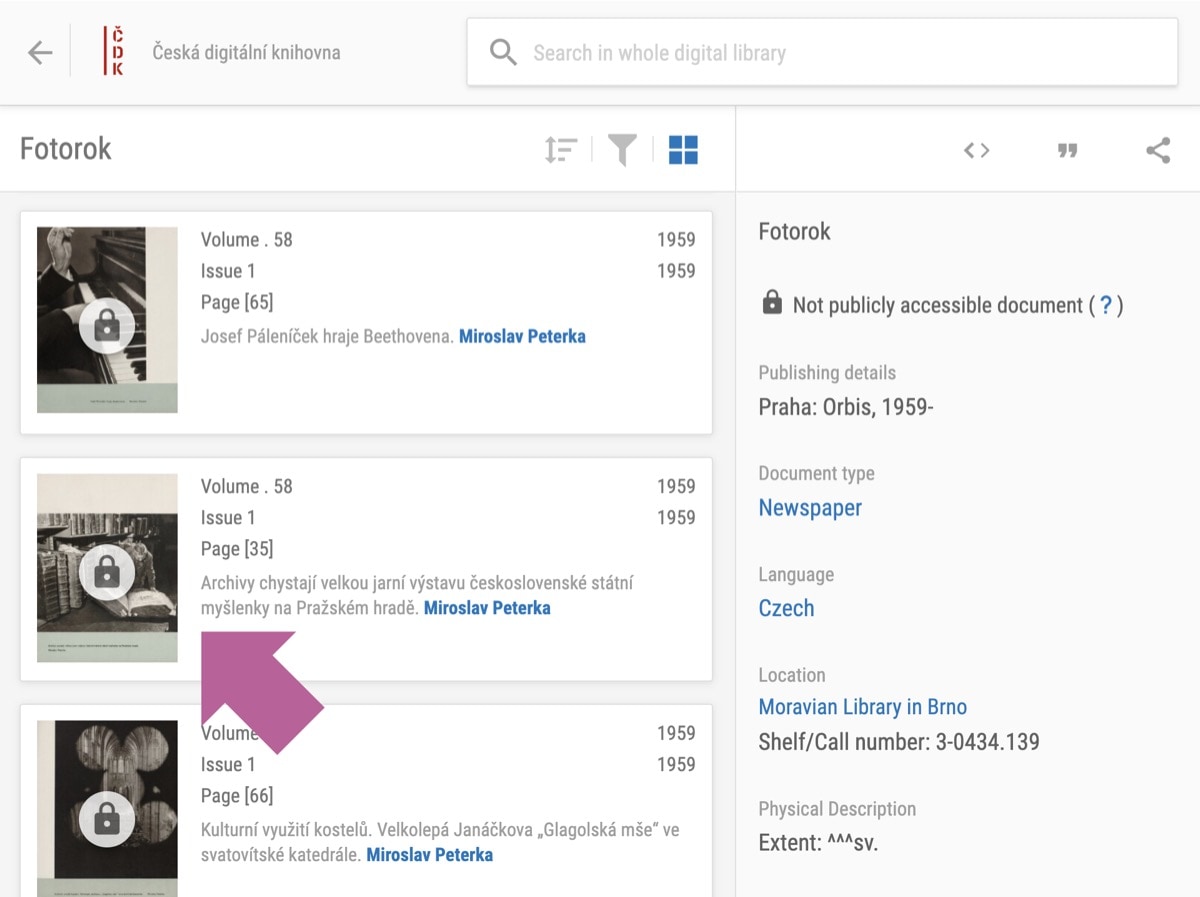Open the Newspaper document type link

(809, 507)
